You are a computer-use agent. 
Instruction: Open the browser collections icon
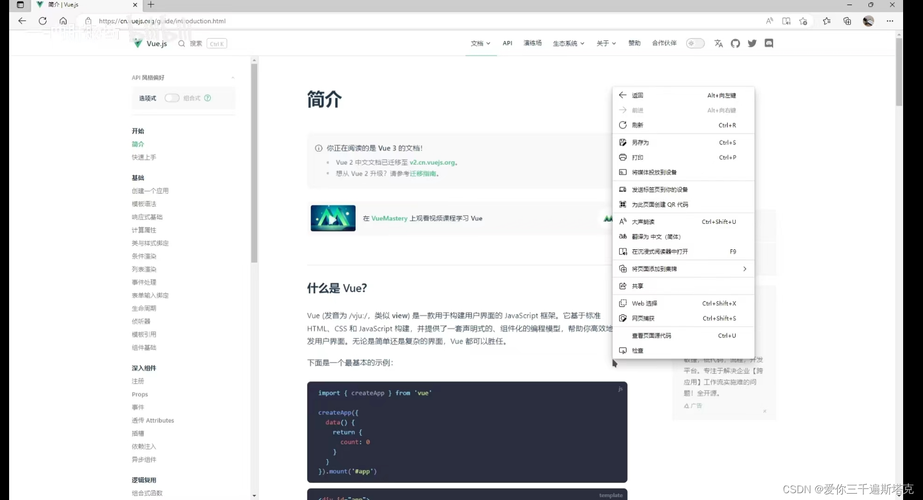coord(847,21)
